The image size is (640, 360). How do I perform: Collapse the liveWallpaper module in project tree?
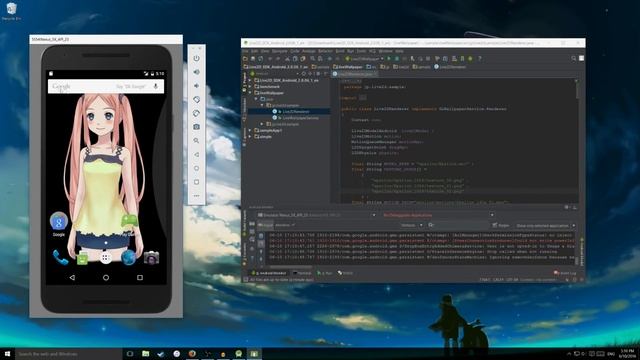pos(250,93)
